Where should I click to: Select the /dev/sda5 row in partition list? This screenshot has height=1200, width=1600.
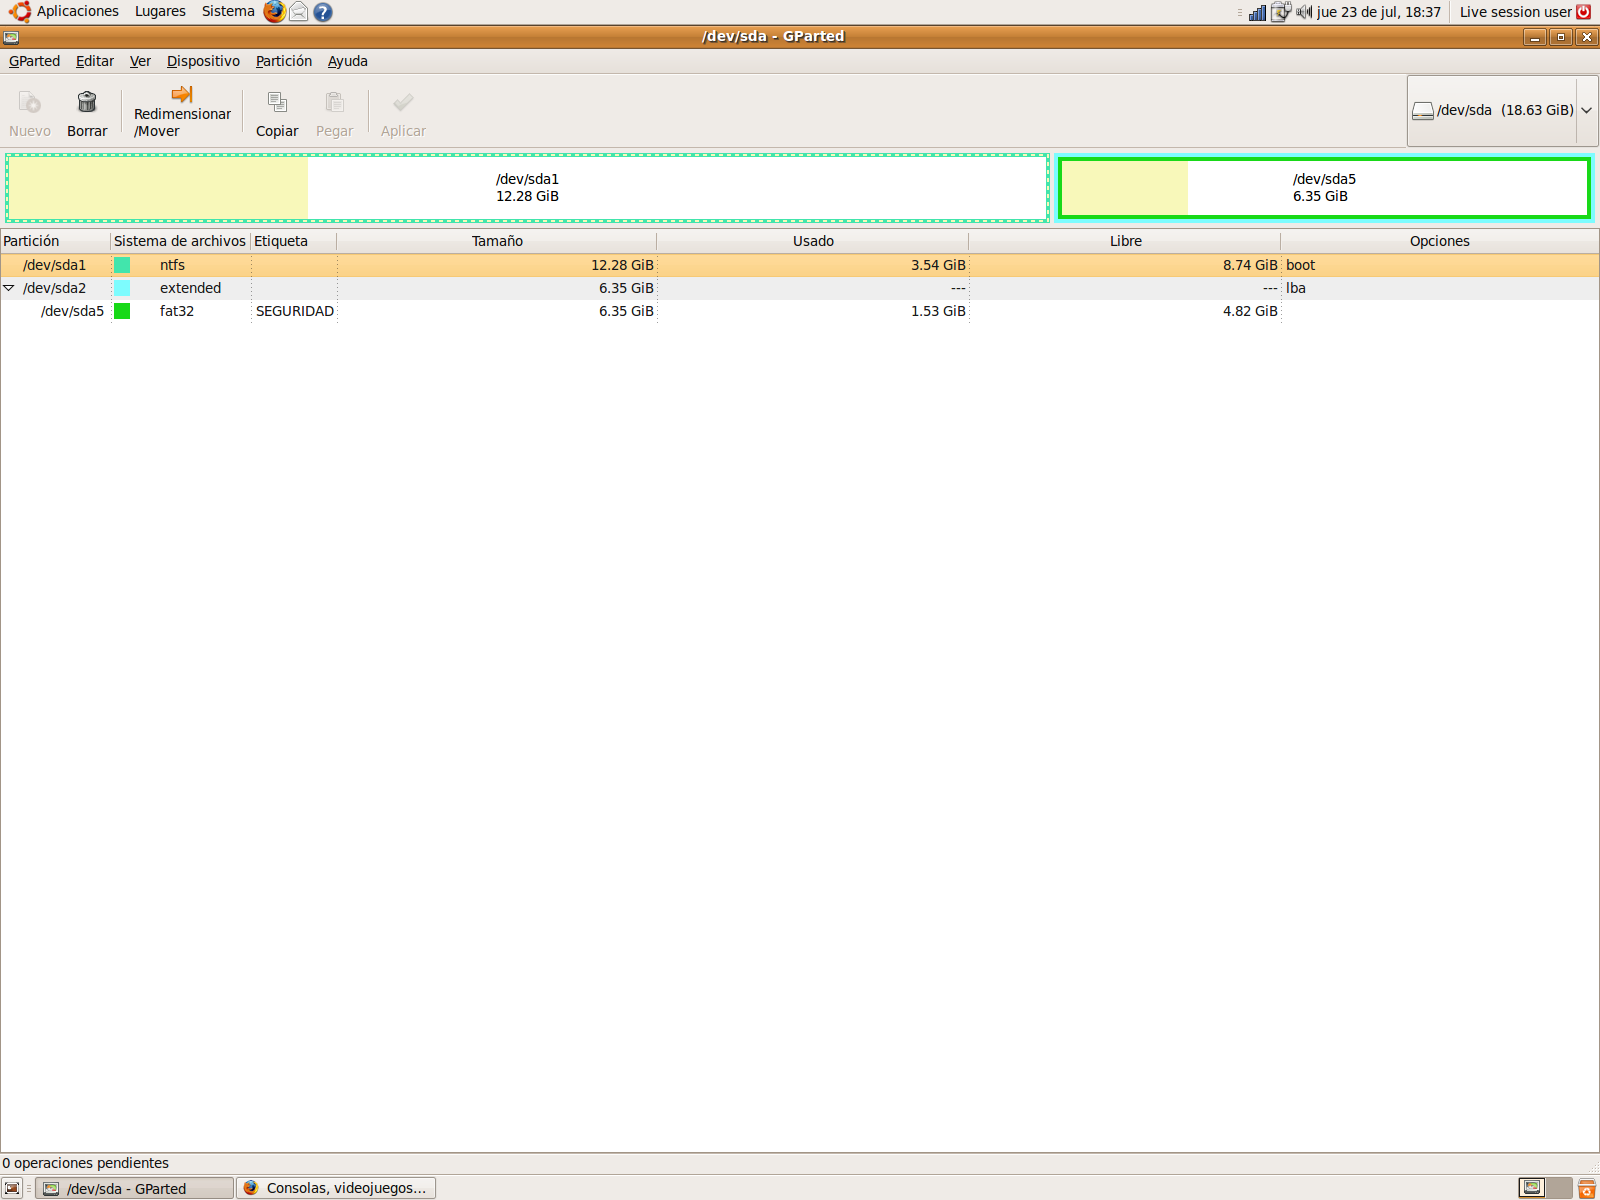800,311
